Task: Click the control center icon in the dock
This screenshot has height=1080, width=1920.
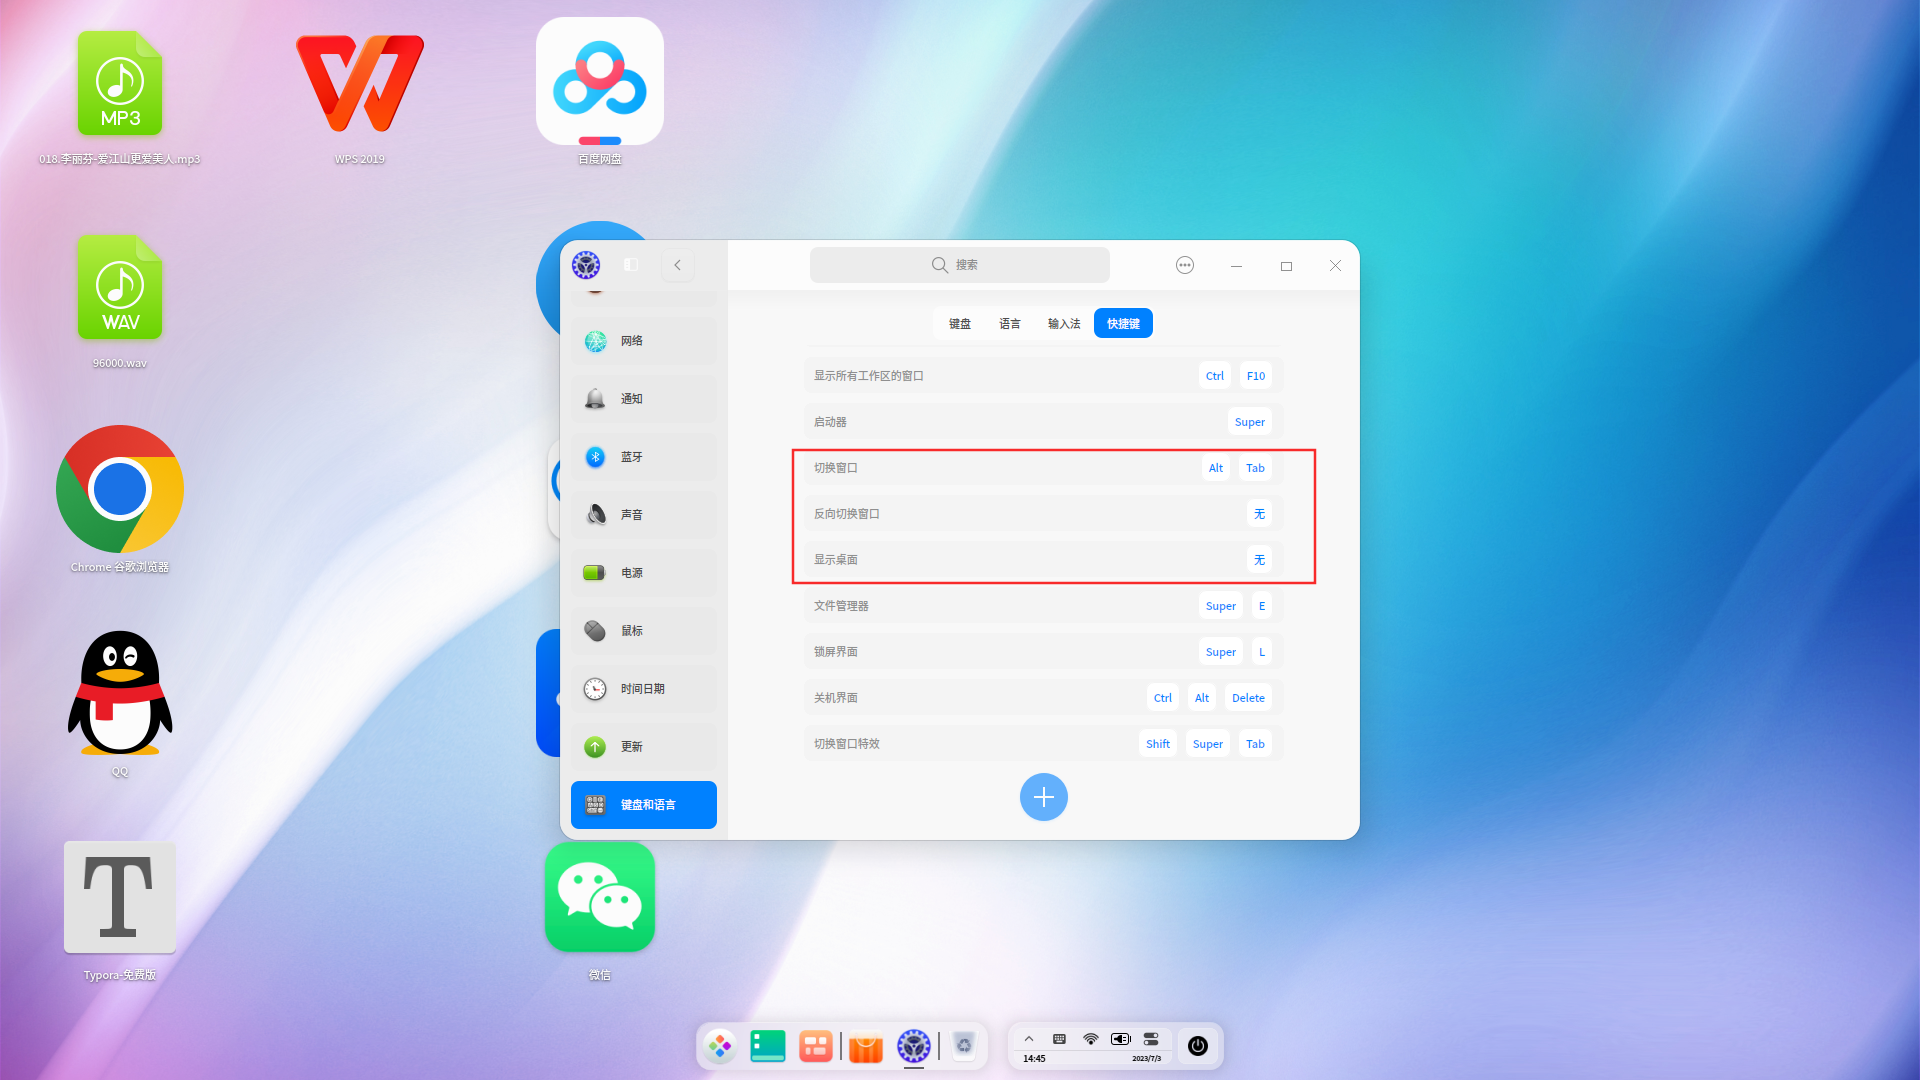Action: pos(913,1046)
